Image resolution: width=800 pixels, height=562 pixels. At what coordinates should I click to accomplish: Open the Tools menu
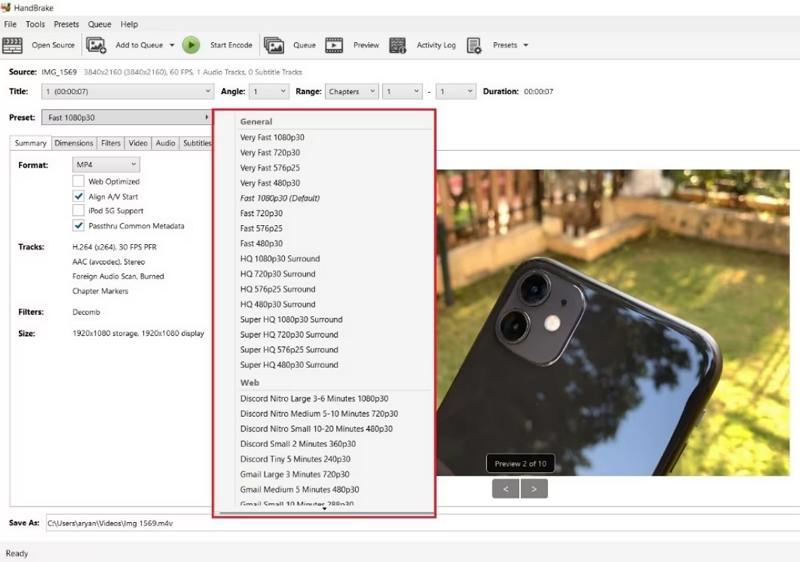pos(35,24)
